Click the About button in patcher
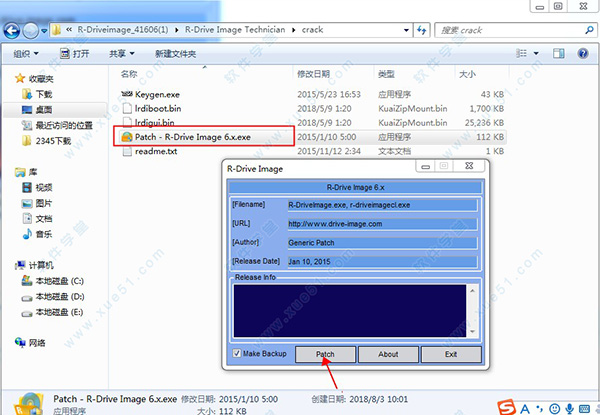 [x=388, y=354]
